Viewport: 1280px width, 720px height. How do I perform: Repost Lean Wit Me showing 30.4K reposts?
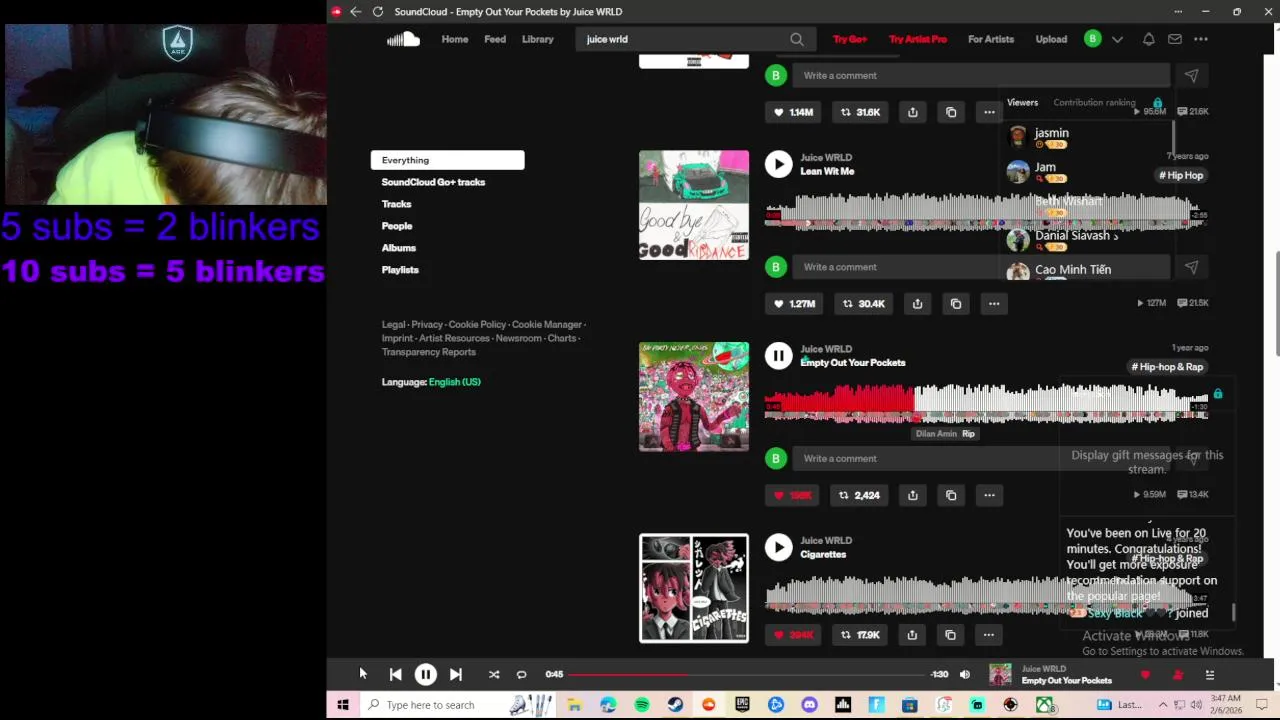click(864, 303)
